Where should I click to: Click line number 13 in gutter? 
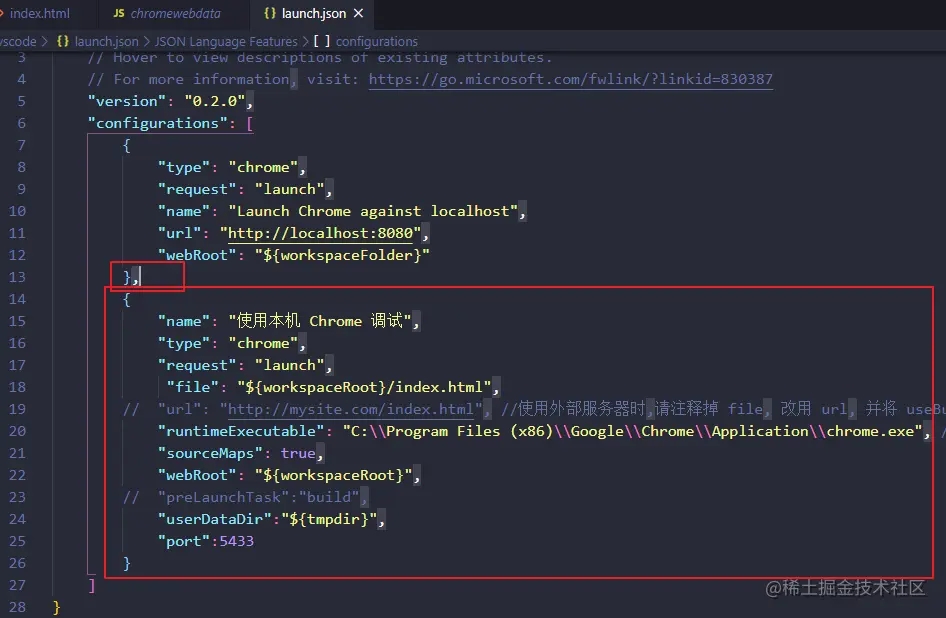pyautogui.click(x=17, y=277)
